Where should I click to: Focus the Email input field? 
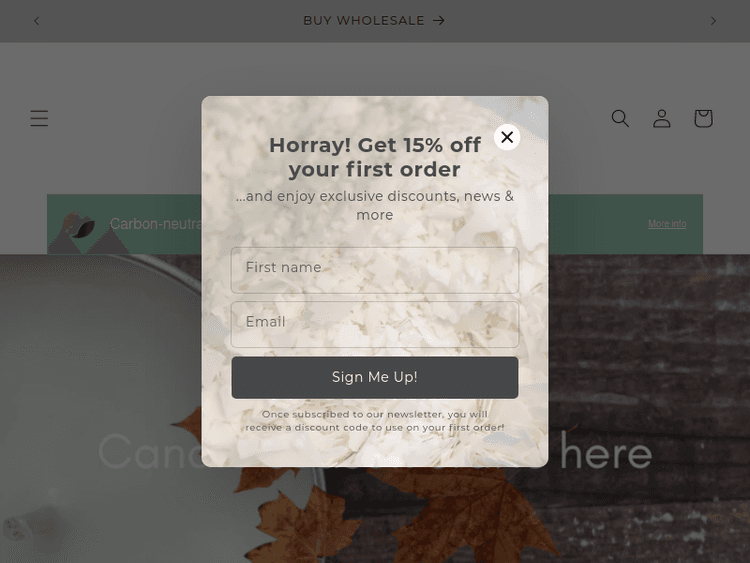[375, 324]
